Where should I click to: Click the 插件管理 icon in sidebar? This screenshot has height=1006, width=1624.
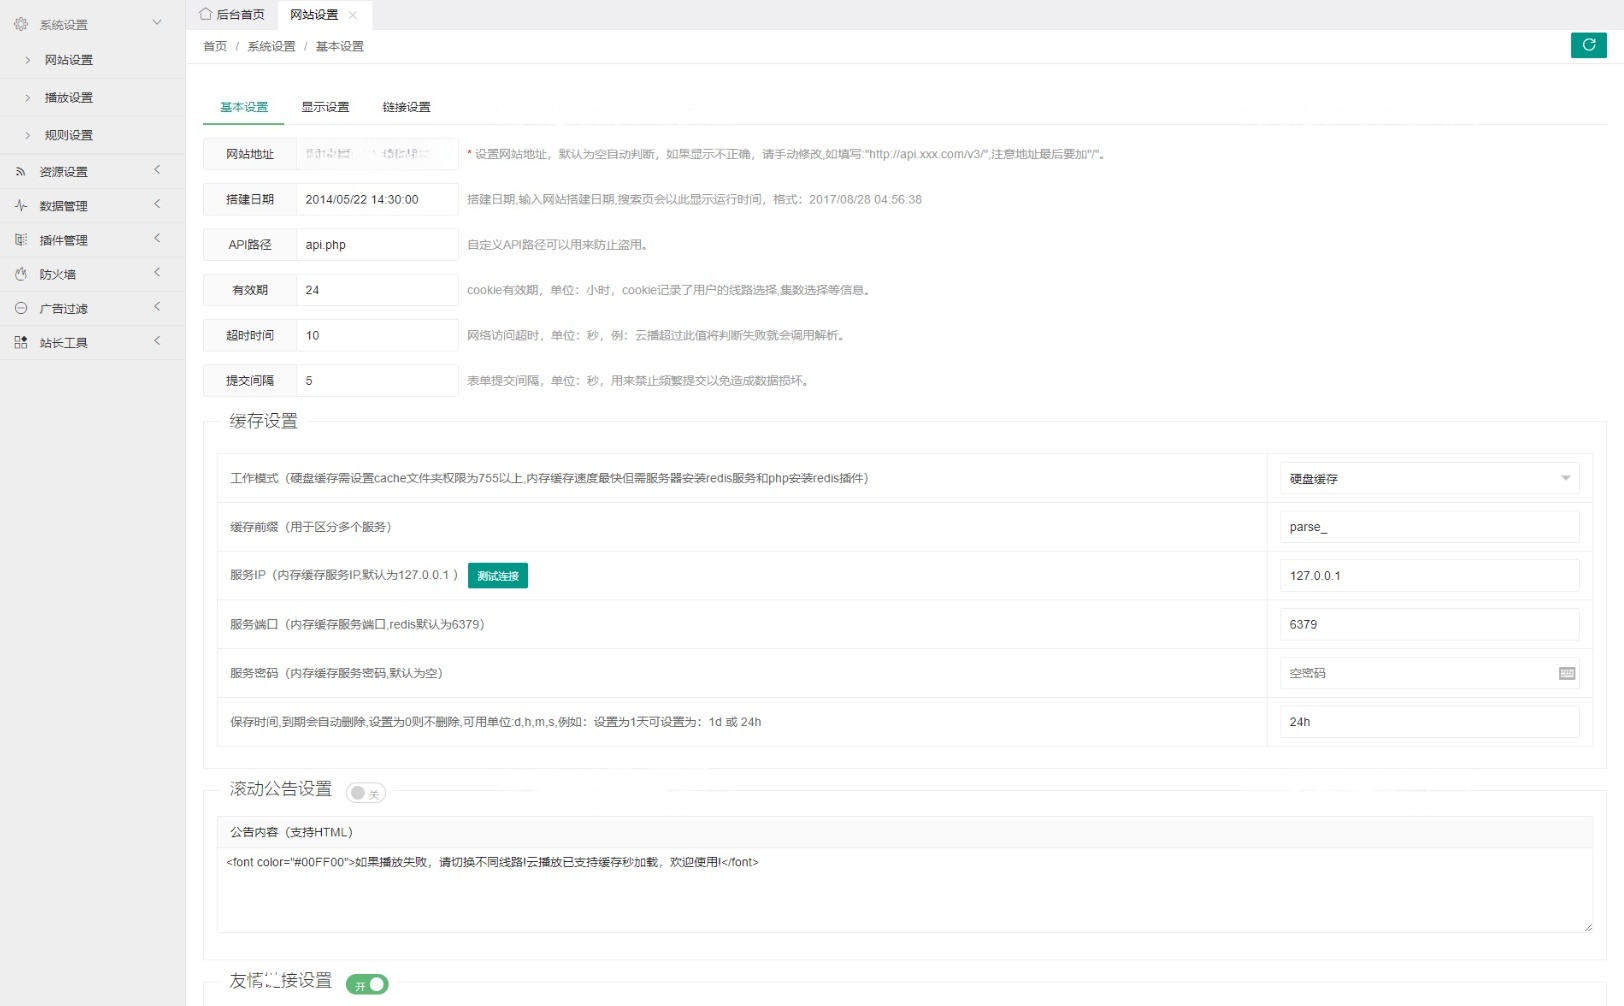coord(21,239)
